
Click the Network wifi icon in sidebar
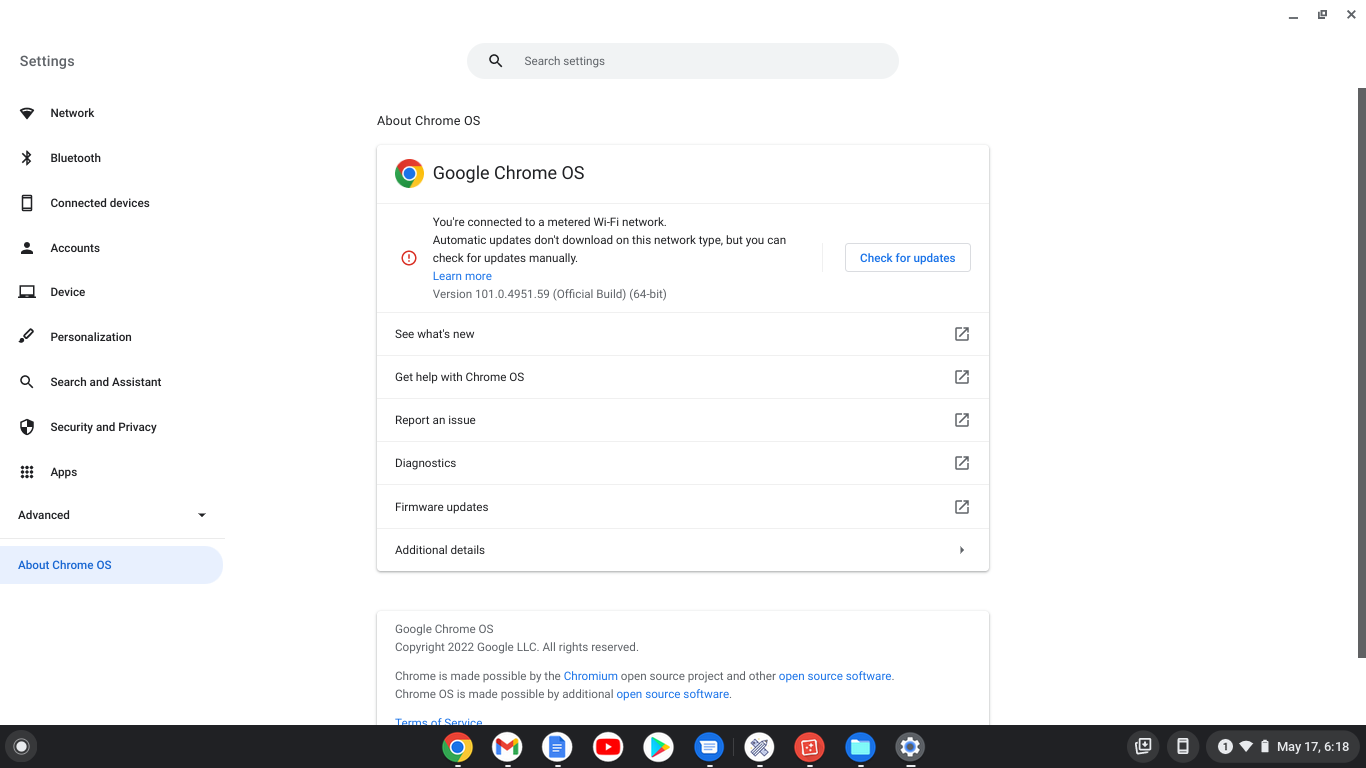pyautogui.click(x=27, y=113)
